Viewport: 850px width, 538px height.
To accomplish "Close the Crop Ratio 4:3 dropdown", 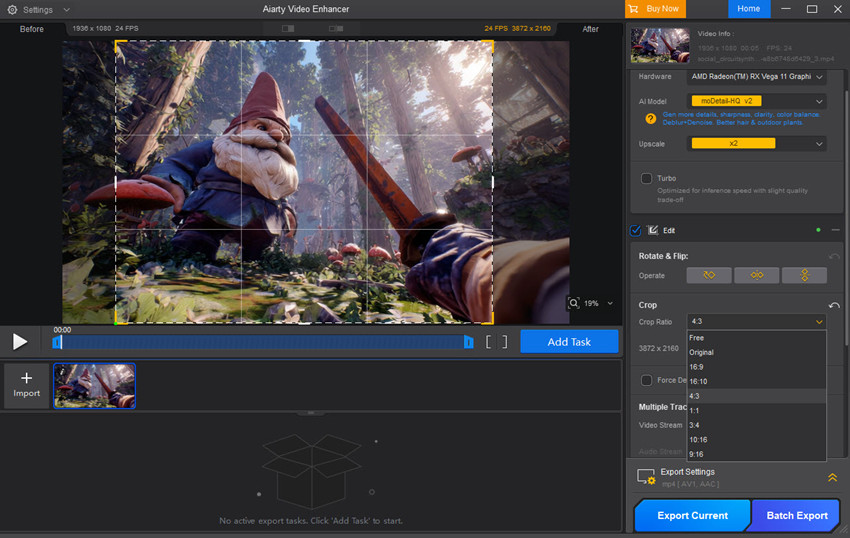I will tap(757, 322).
